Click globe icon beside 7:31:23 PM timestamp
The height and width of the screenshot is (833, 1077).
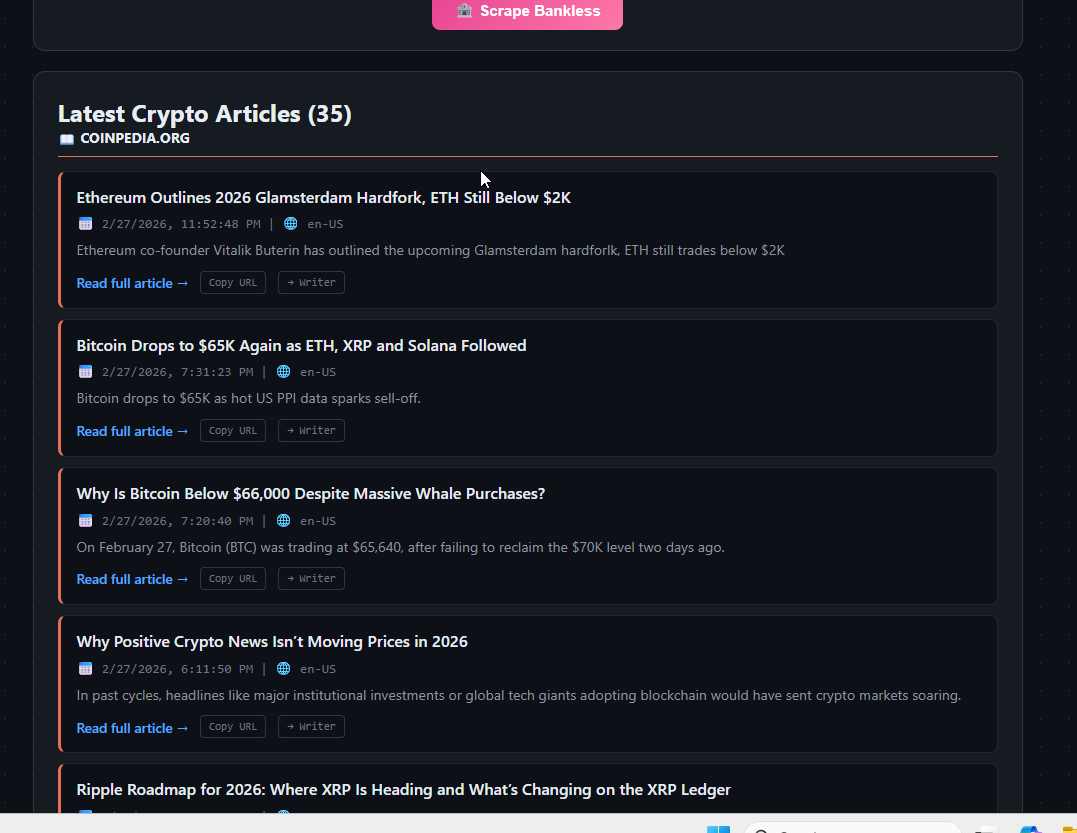pyautogui.click(x=284, y=372)
